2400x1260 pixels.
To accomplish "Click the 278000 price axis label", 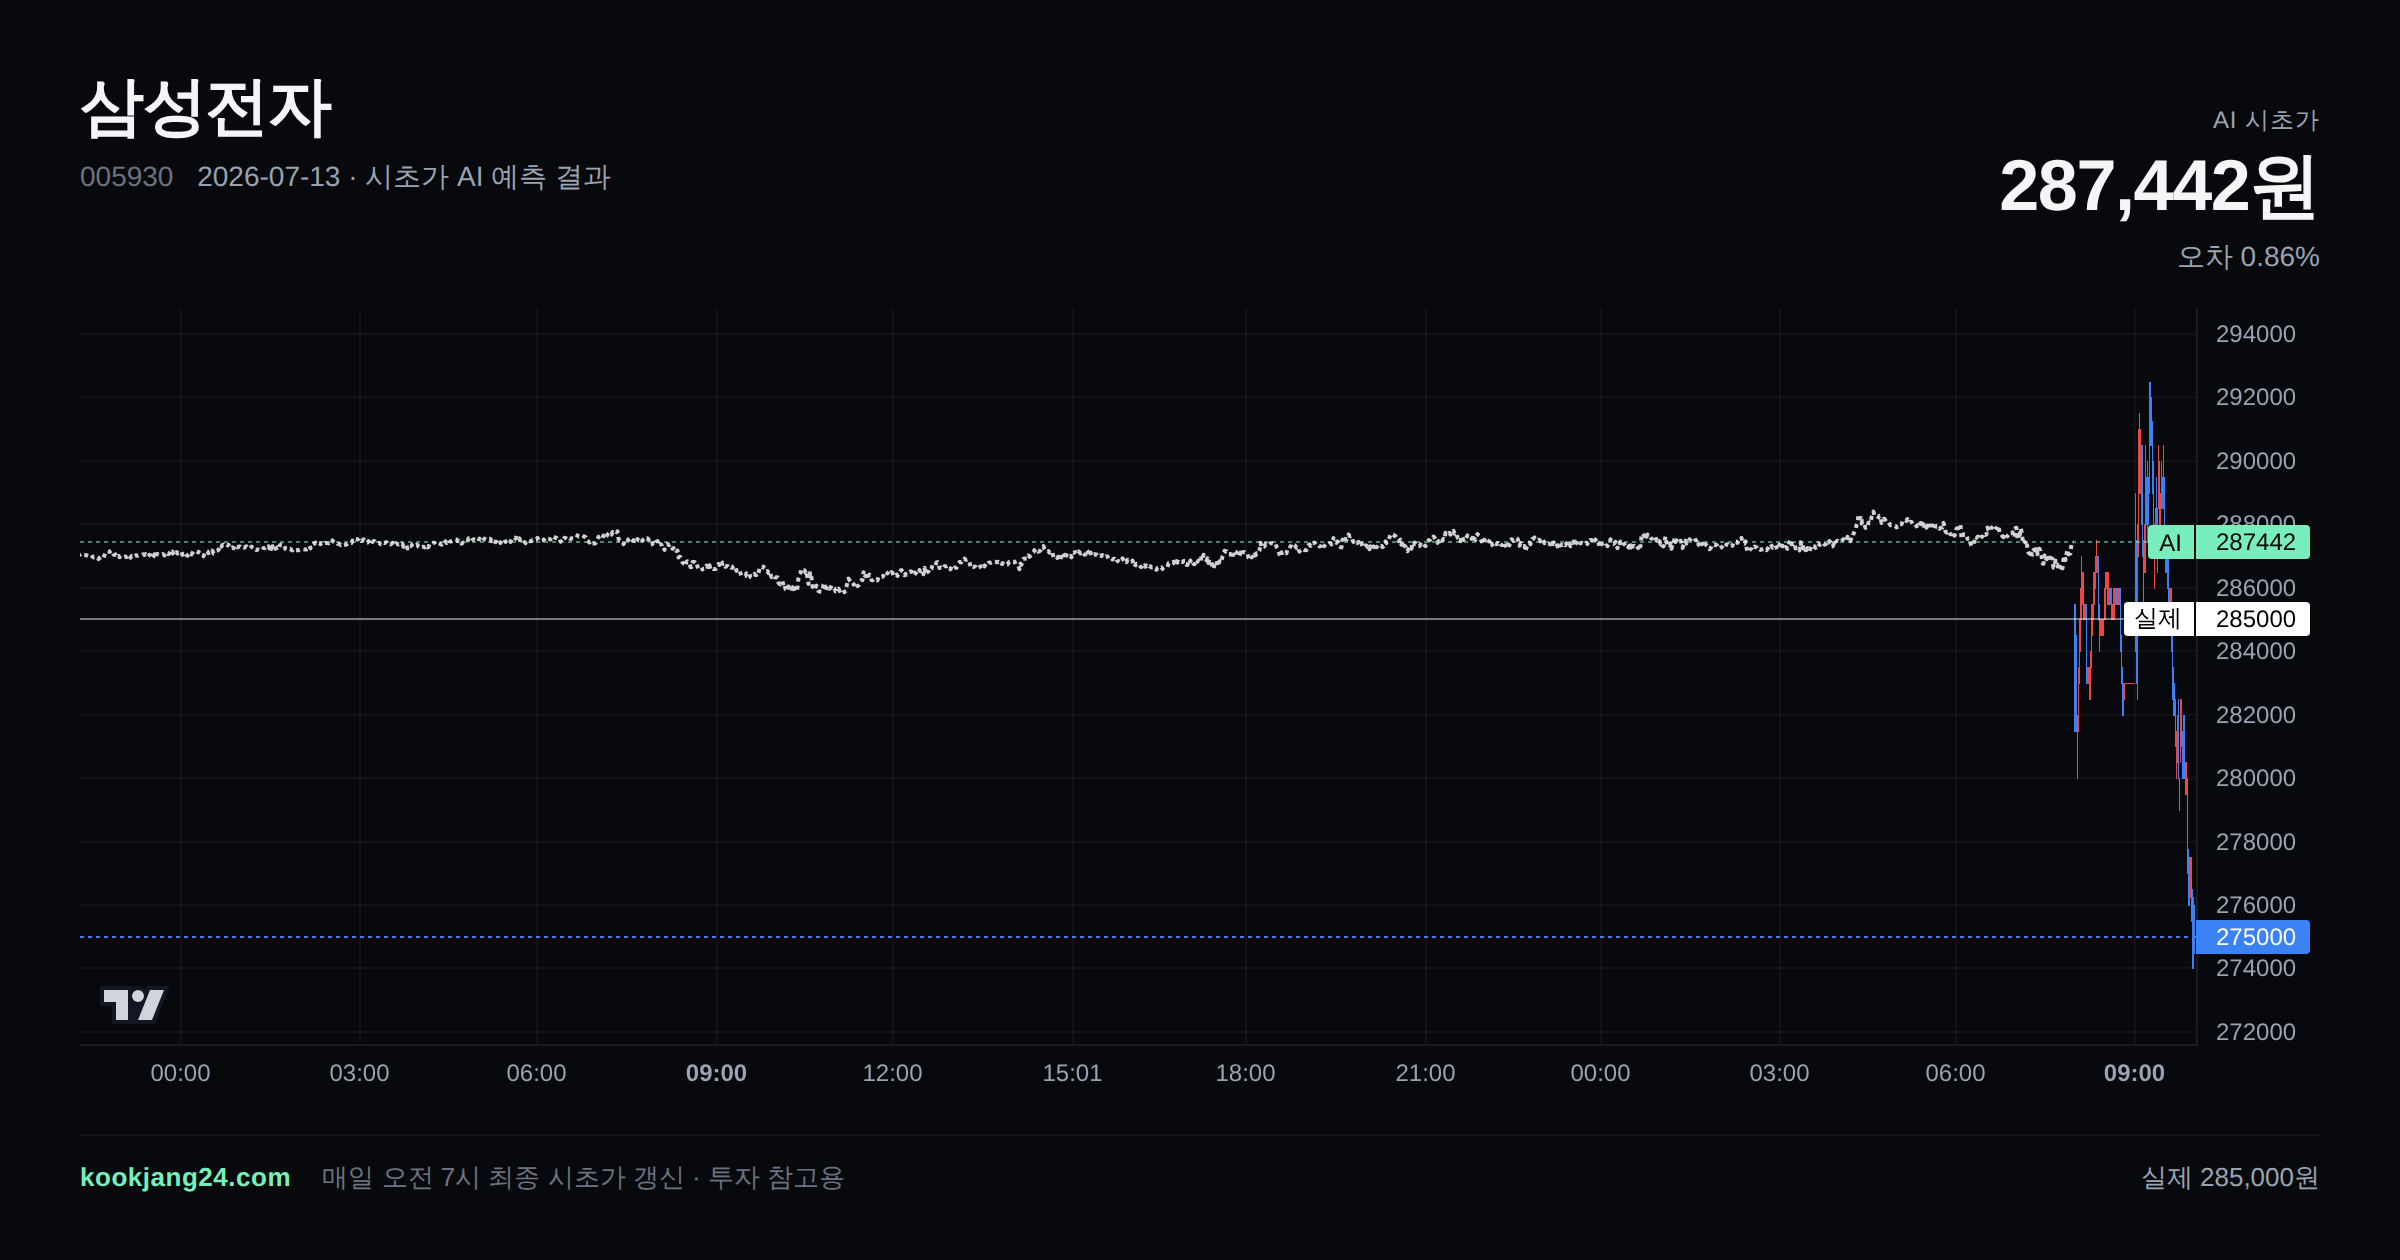I will [2255, 842].
